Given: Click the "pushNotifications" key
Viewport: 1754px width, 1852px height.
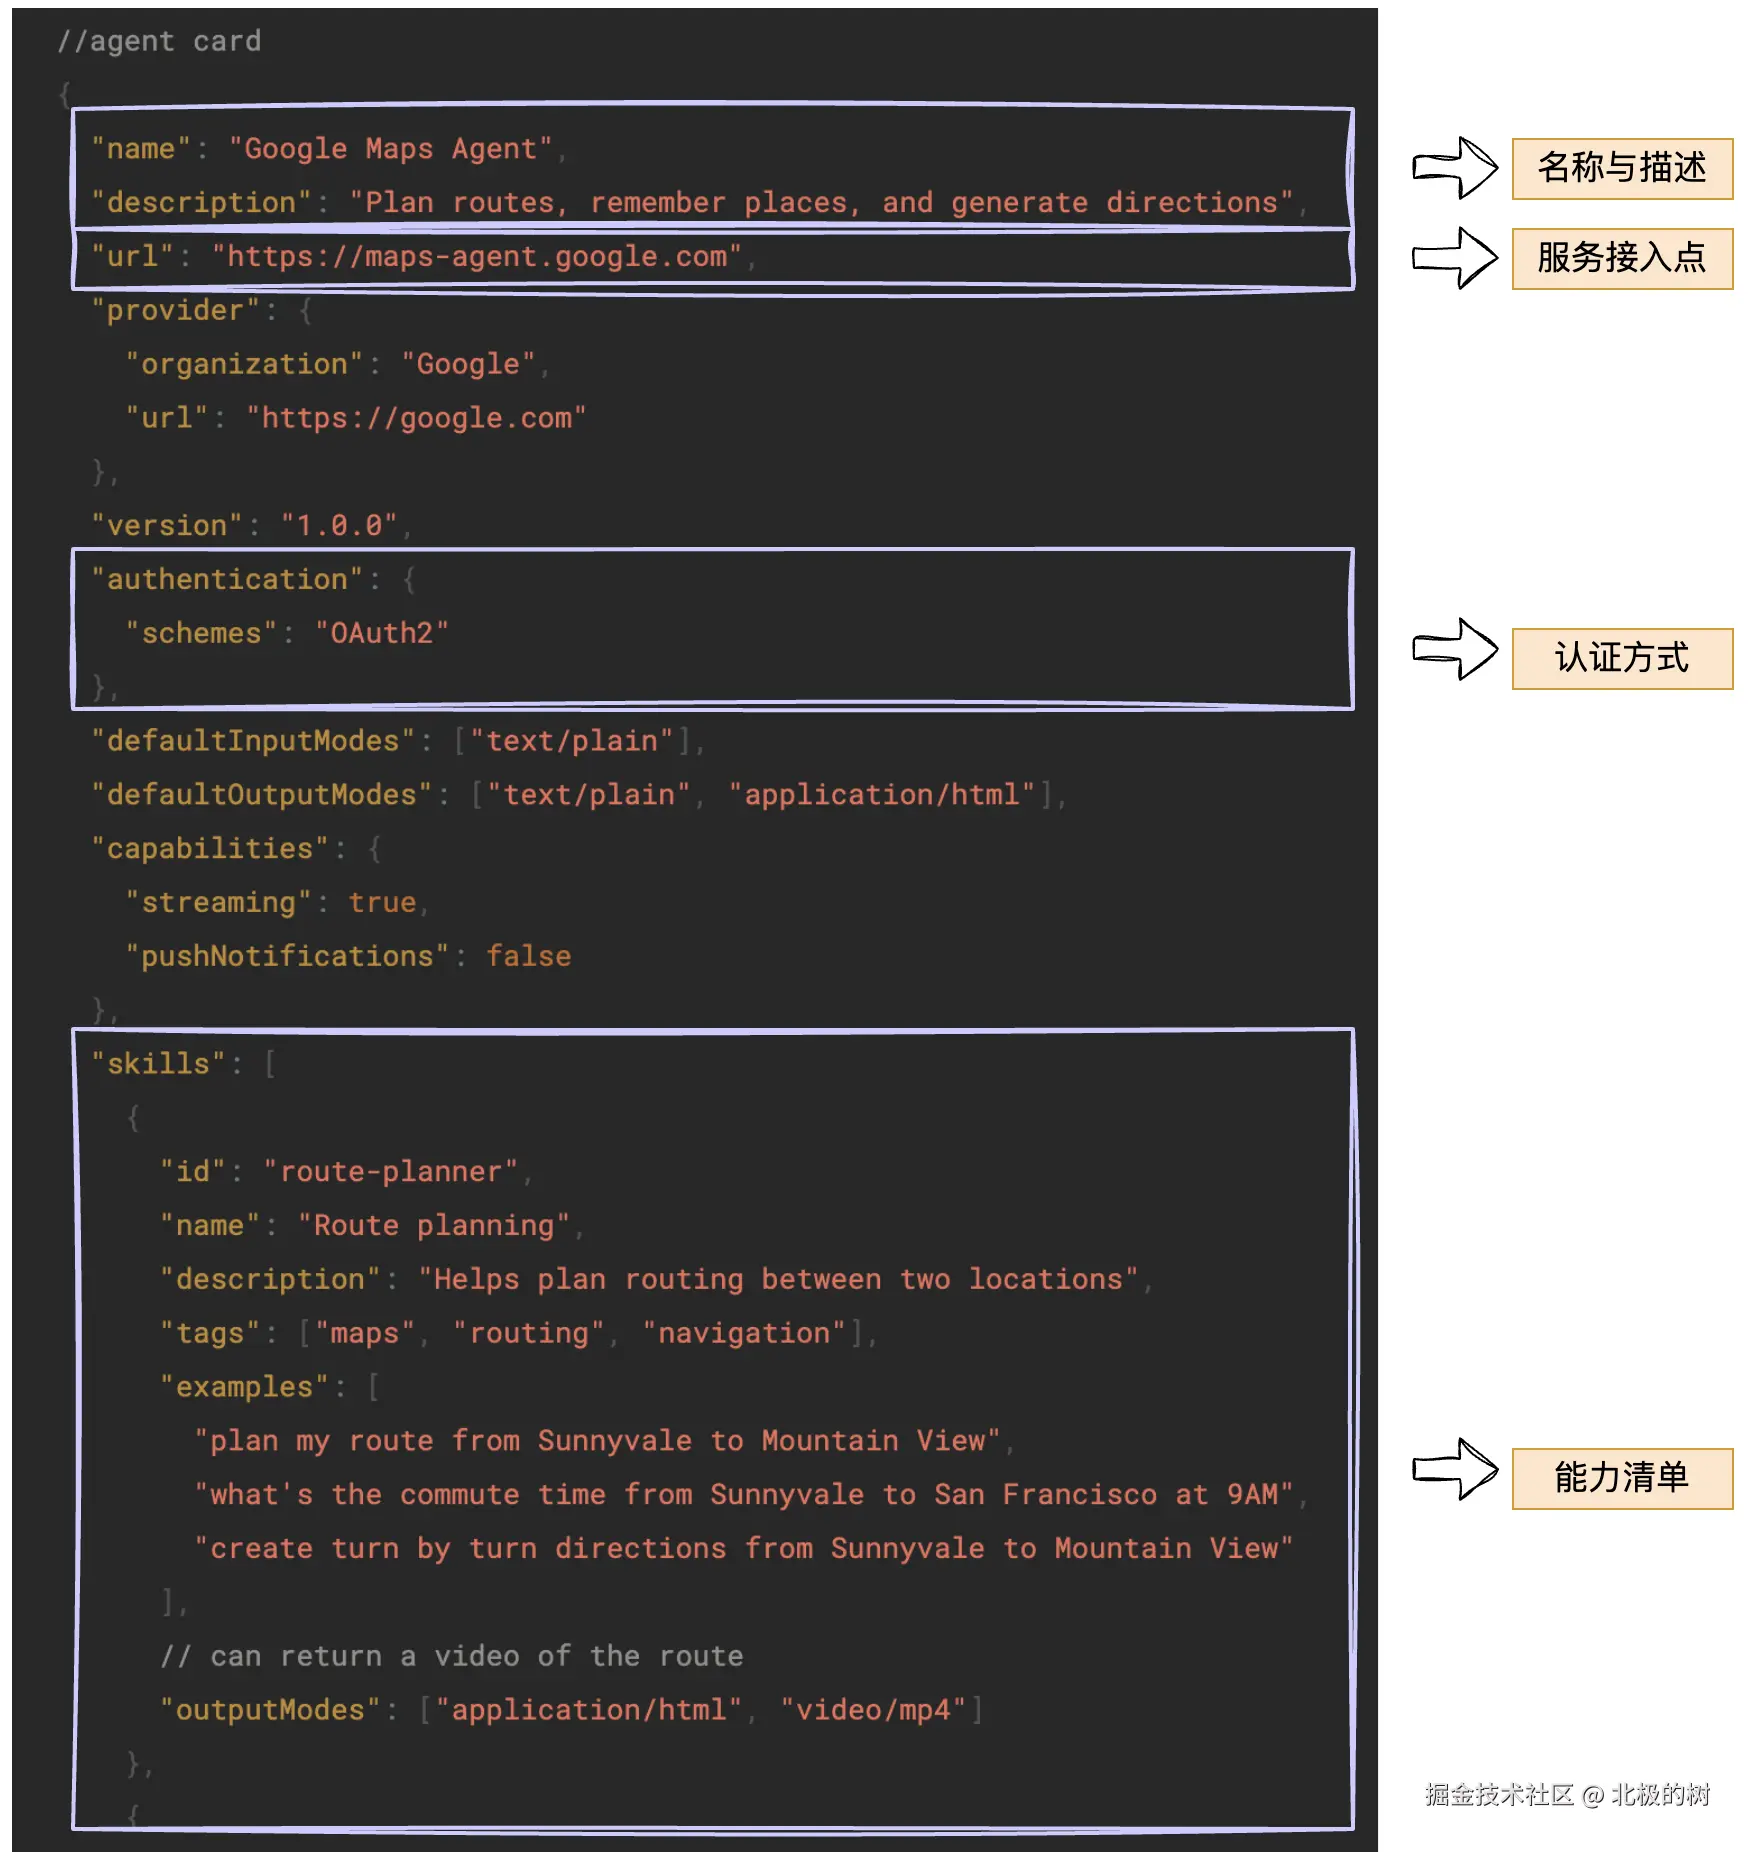Looking at the screenshot, I should 287,957.
